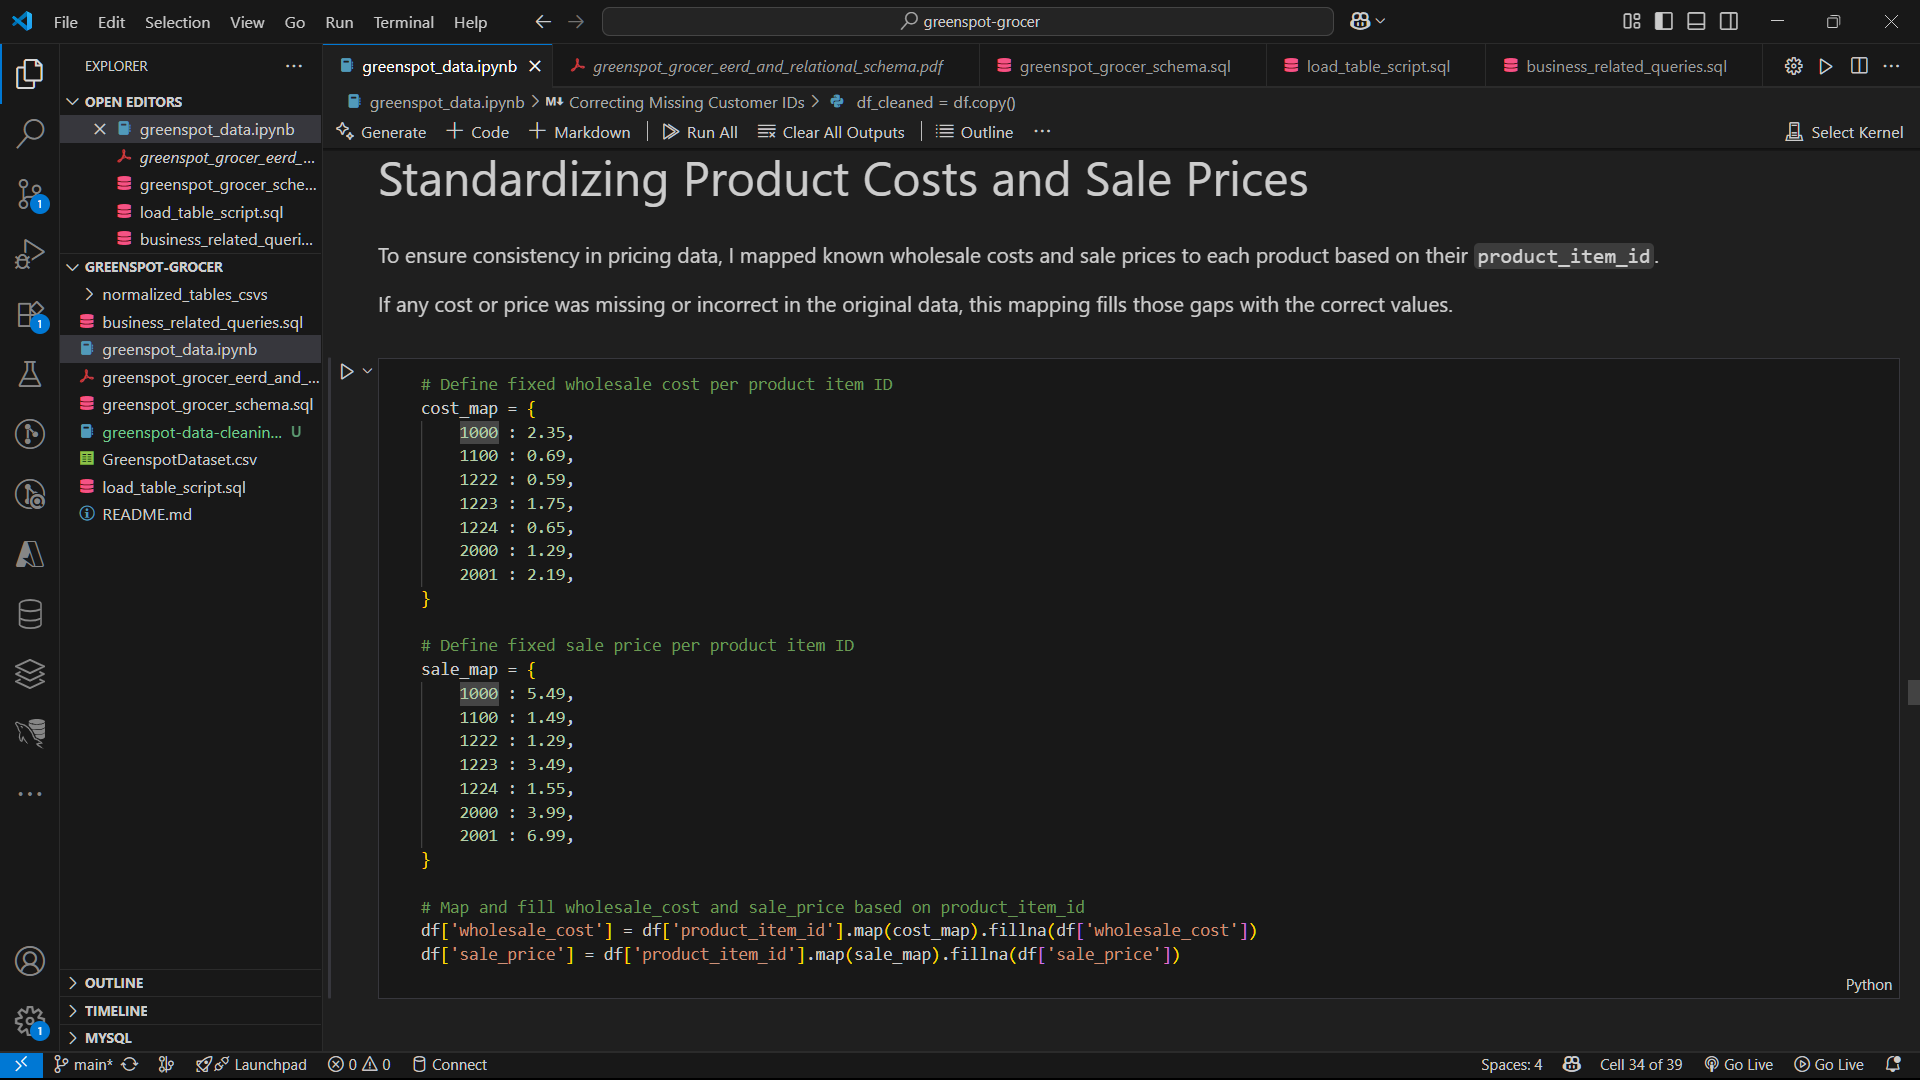Click the sync changes icon in status bar
The image size is (1920, 1080).
pyautogui.click(x=130, y=1065)
